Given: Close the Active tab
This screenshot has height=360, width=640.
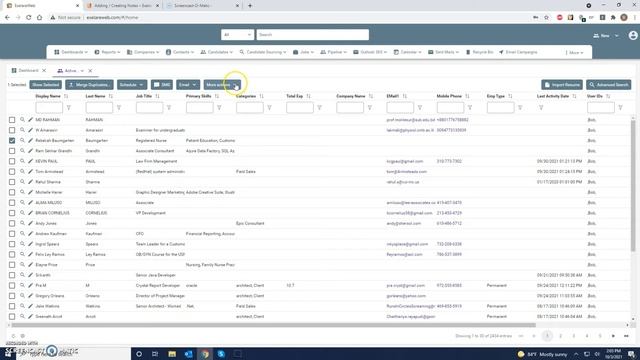Looking at the screenshot, I should [90, 71].
